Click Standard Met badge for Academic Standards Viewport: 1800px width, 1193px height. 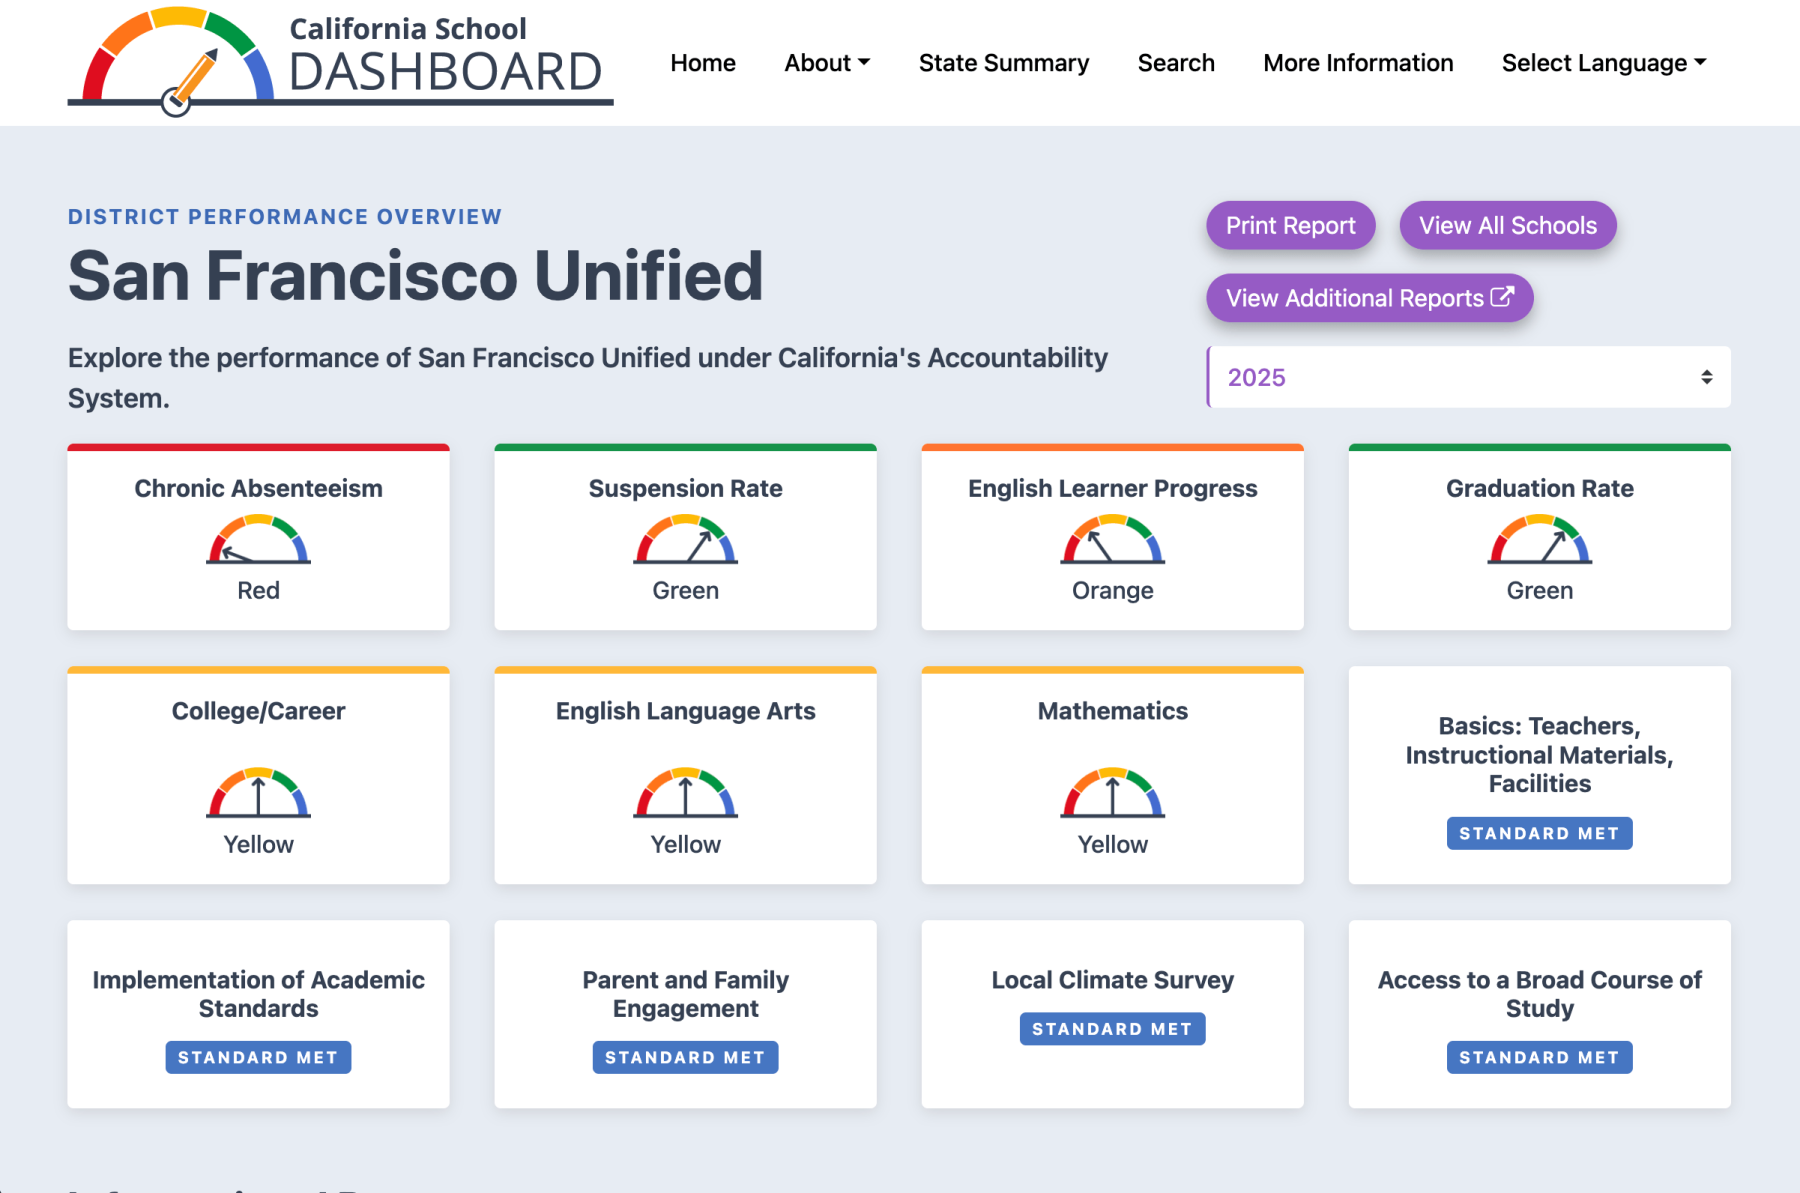point(258,1057)
